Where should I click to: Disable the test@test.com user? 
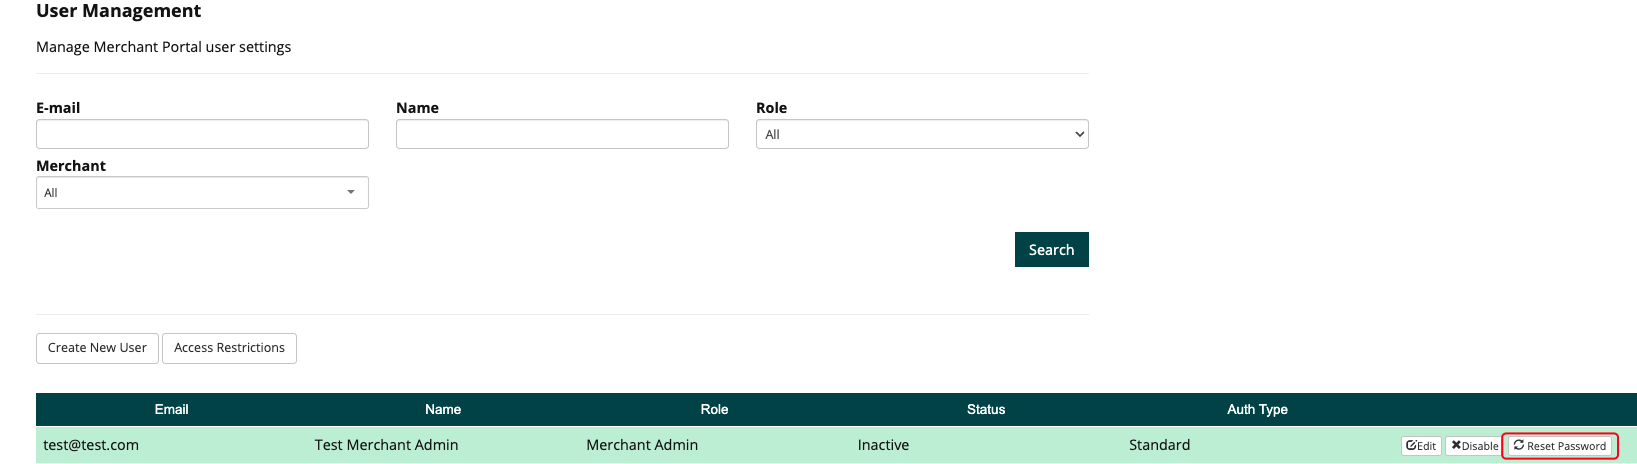tap(1475, 446)
